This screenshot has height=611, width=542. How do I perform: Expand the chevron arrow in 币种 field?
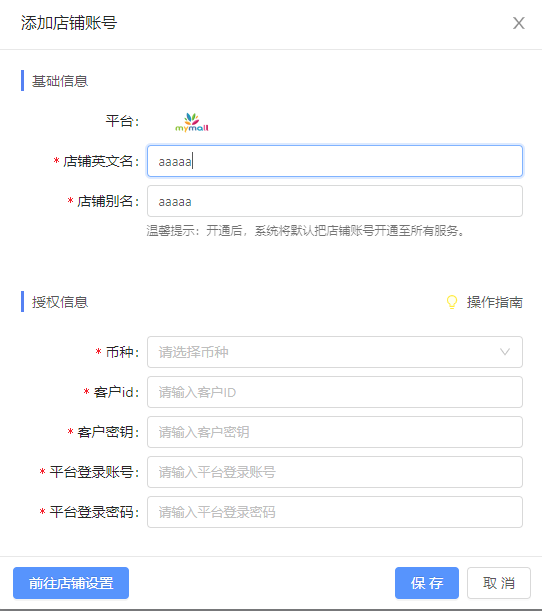click(505, 352)
